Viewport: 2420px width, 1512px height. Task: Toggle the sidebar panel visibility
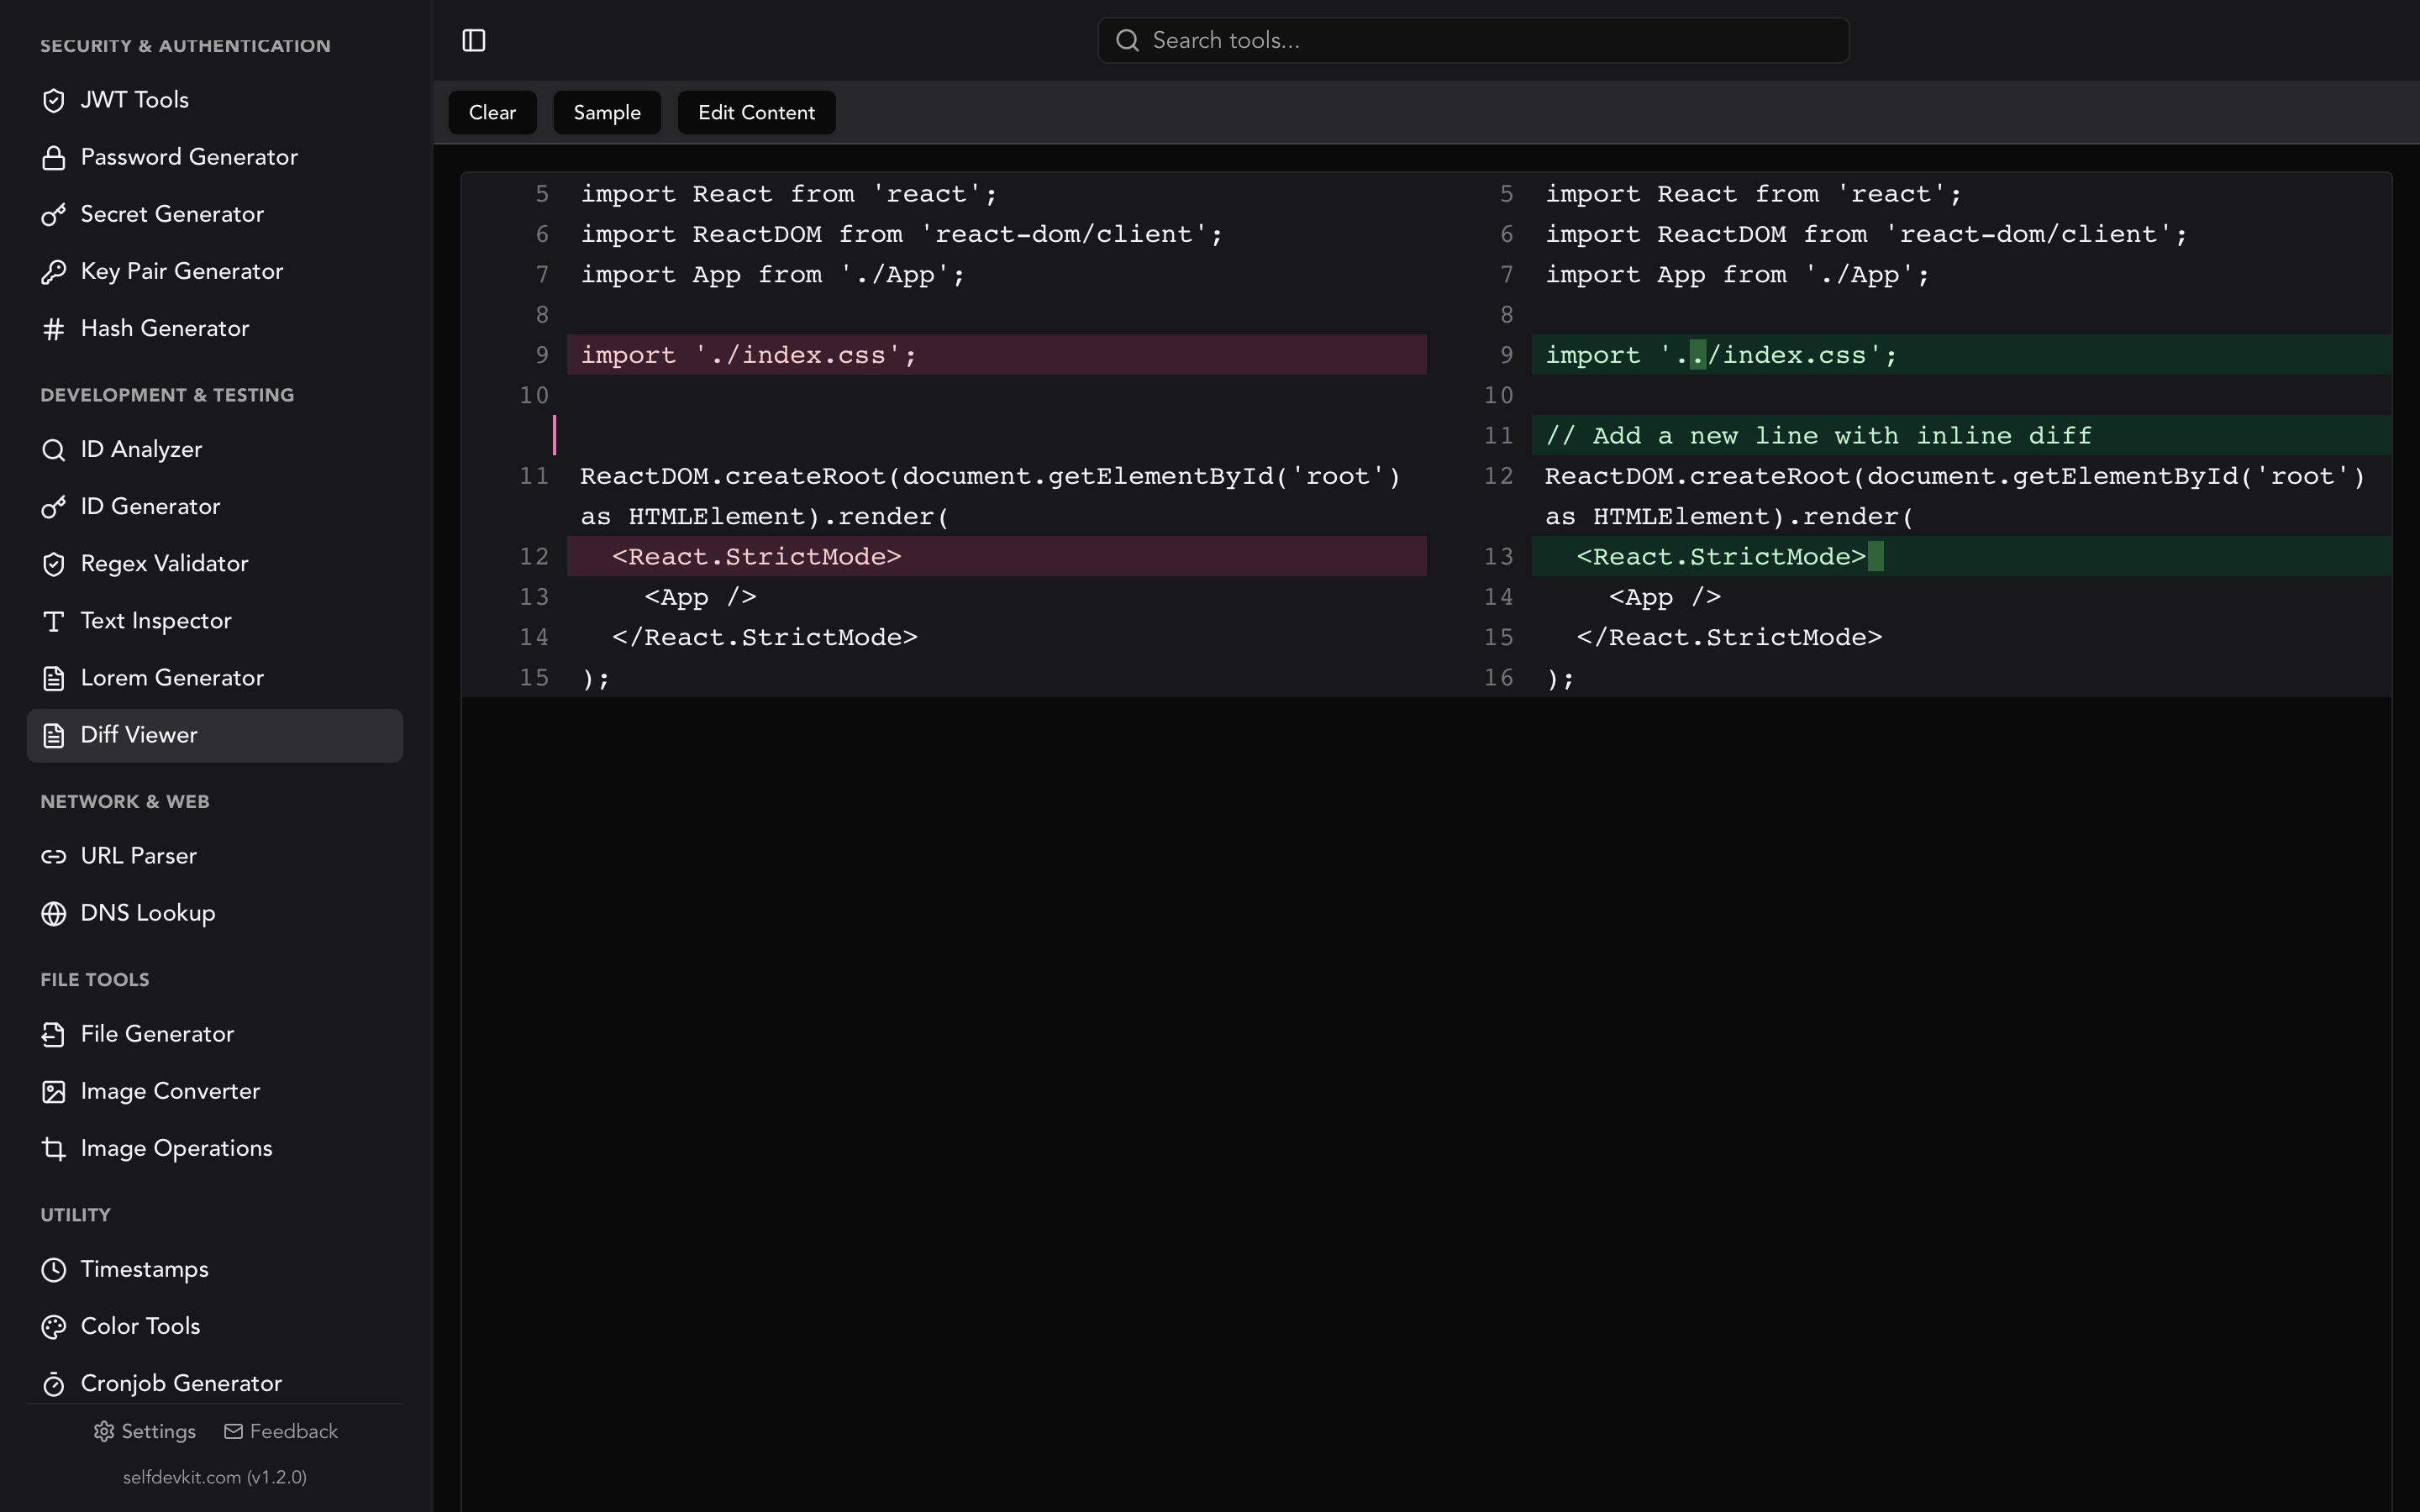click(x=474, y=40)
